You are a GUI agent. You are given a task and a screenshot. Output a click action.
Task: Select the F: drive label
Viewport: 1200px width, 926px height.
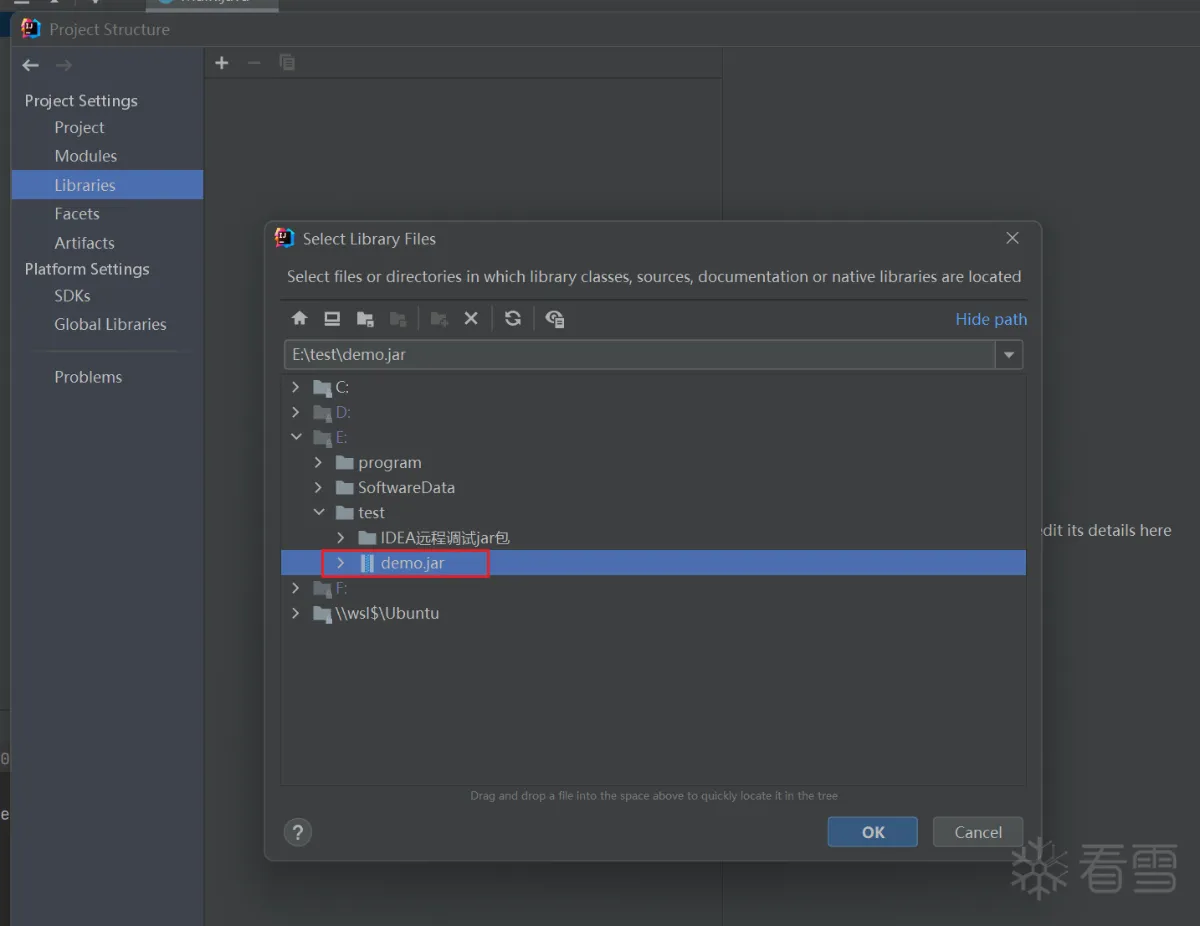(342, 588)
